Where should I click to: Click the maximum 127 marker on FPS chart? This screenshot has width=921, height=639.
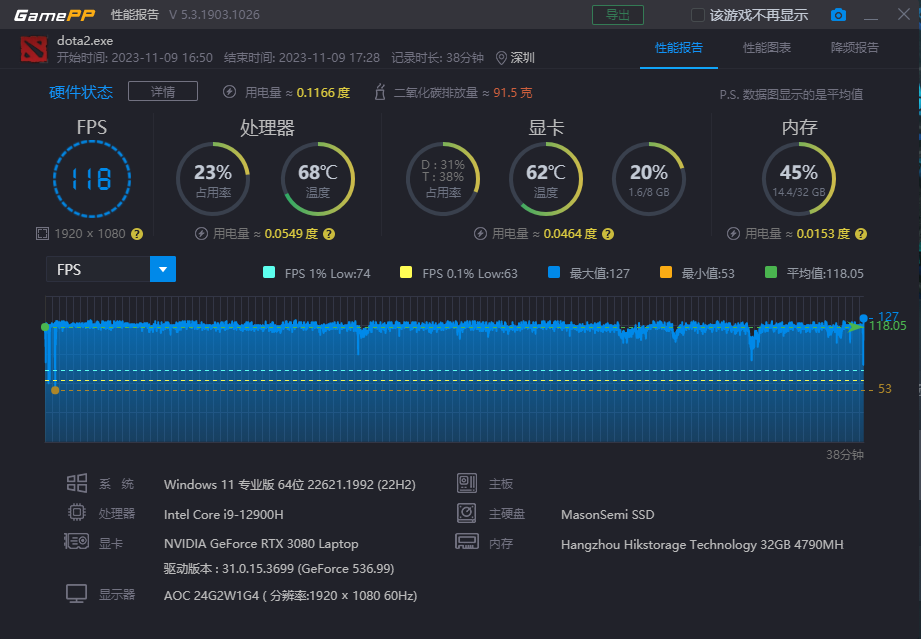click(x=863, y=318)
